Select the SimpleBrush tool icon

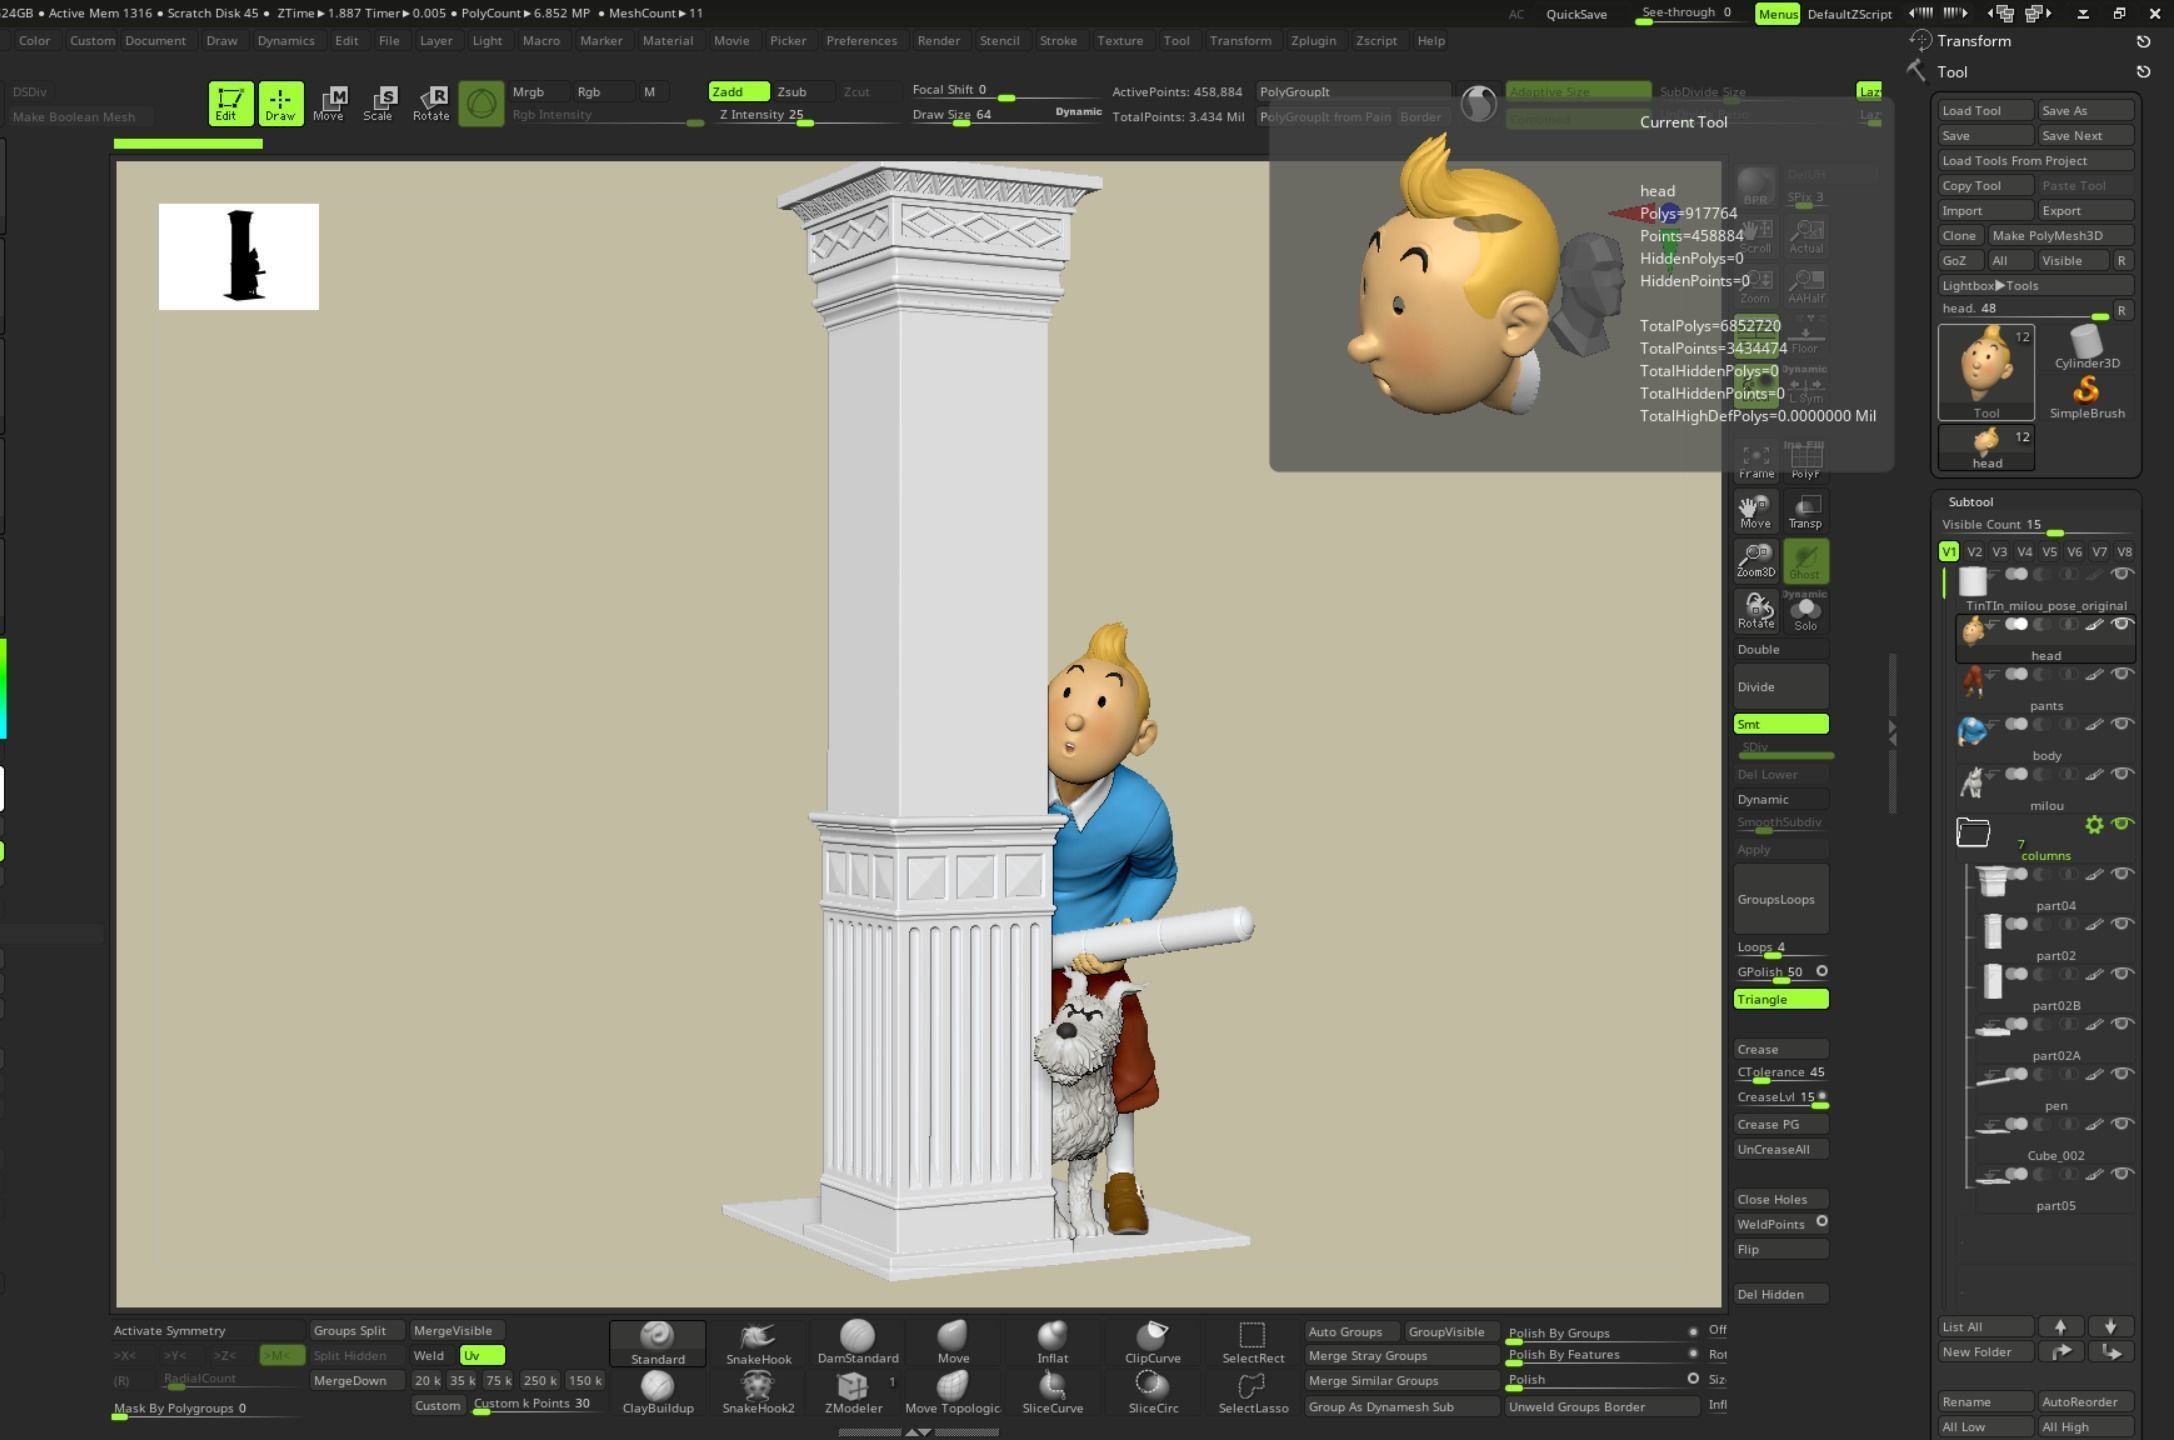click(x=2086, y=397)
